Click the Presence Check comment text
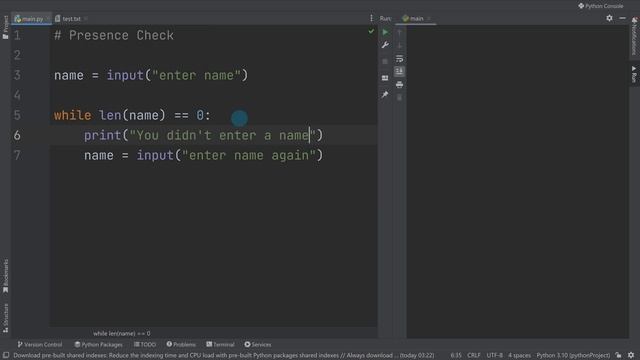This screenshot has height=360, width=640. pyautogui.click(x=114, y=36)
